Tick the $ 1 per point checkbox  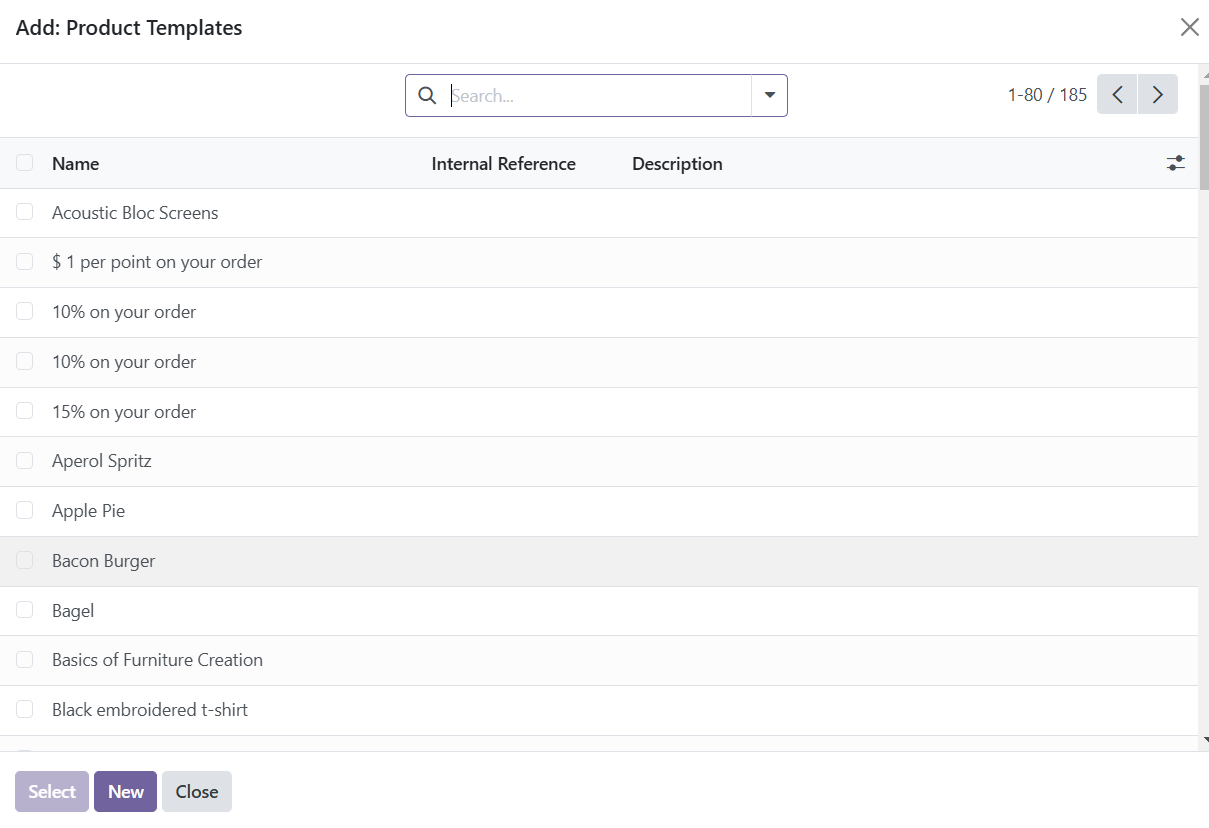[25, 262]
